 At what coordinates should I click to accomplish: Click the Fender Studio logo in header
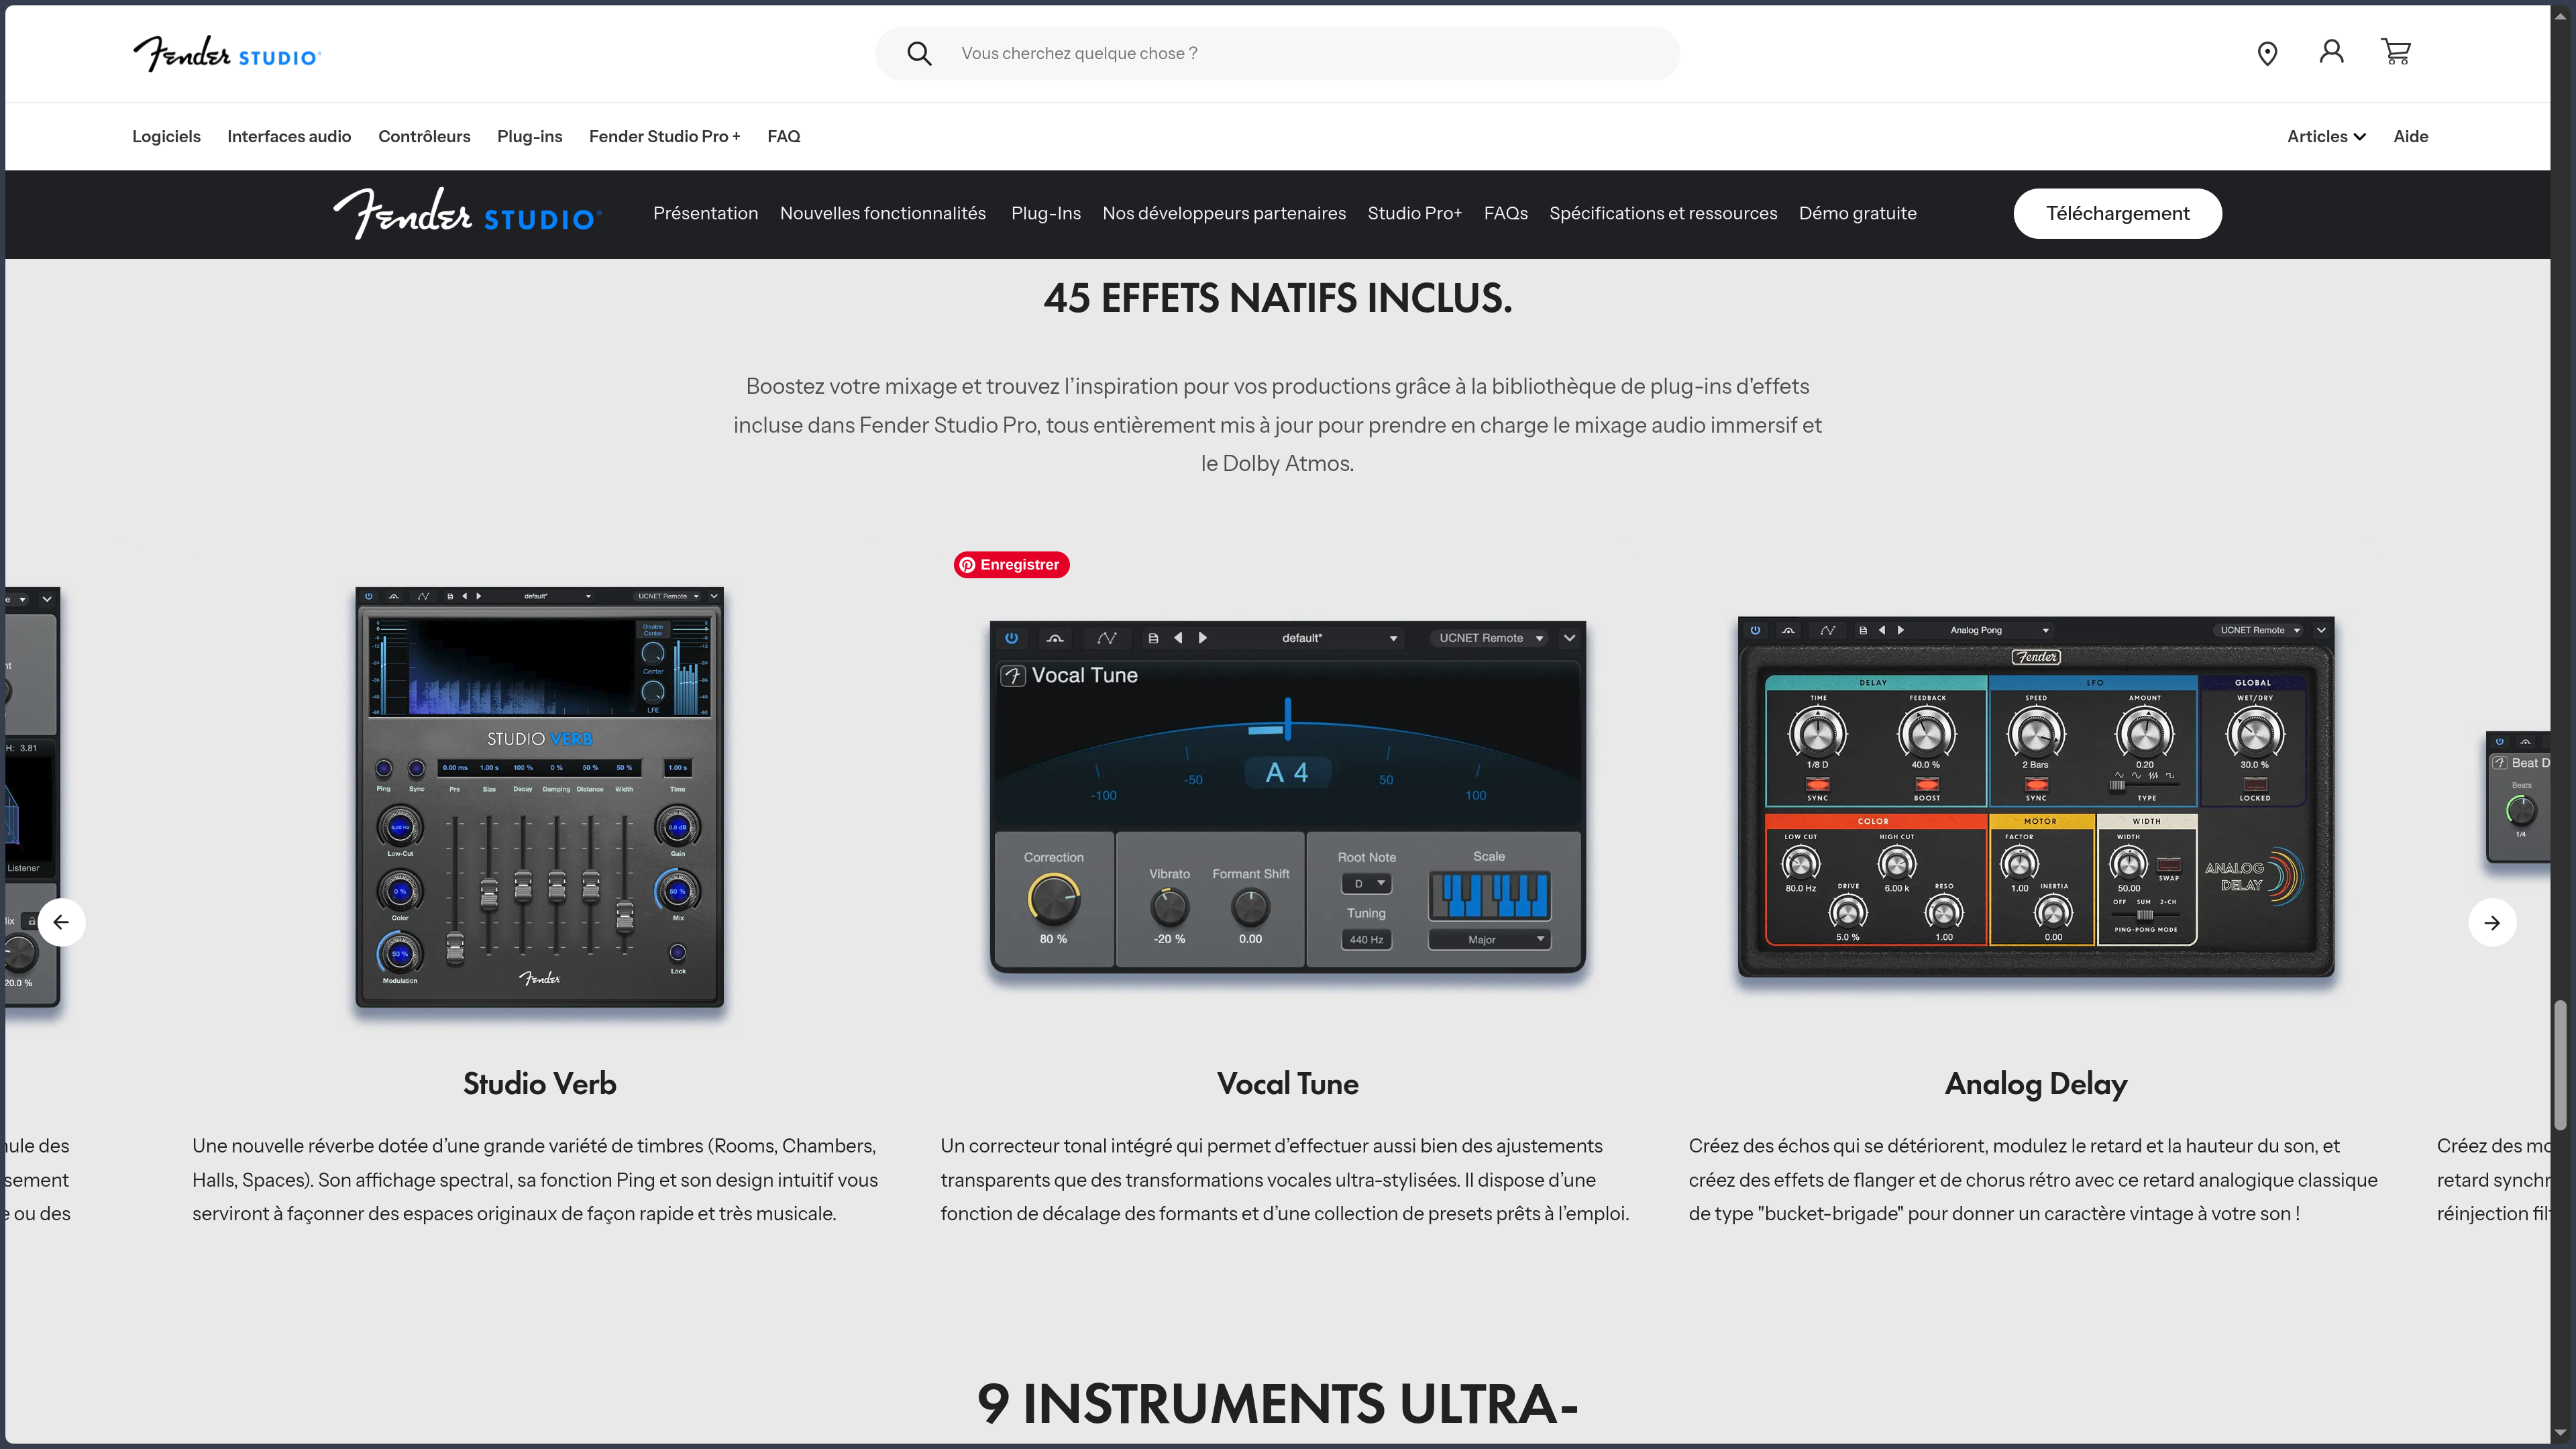227,54
